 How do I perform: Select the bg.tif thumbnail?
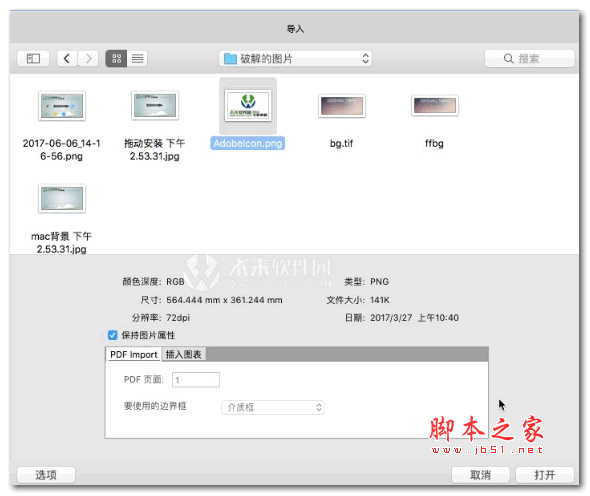[x=342, y=106]
